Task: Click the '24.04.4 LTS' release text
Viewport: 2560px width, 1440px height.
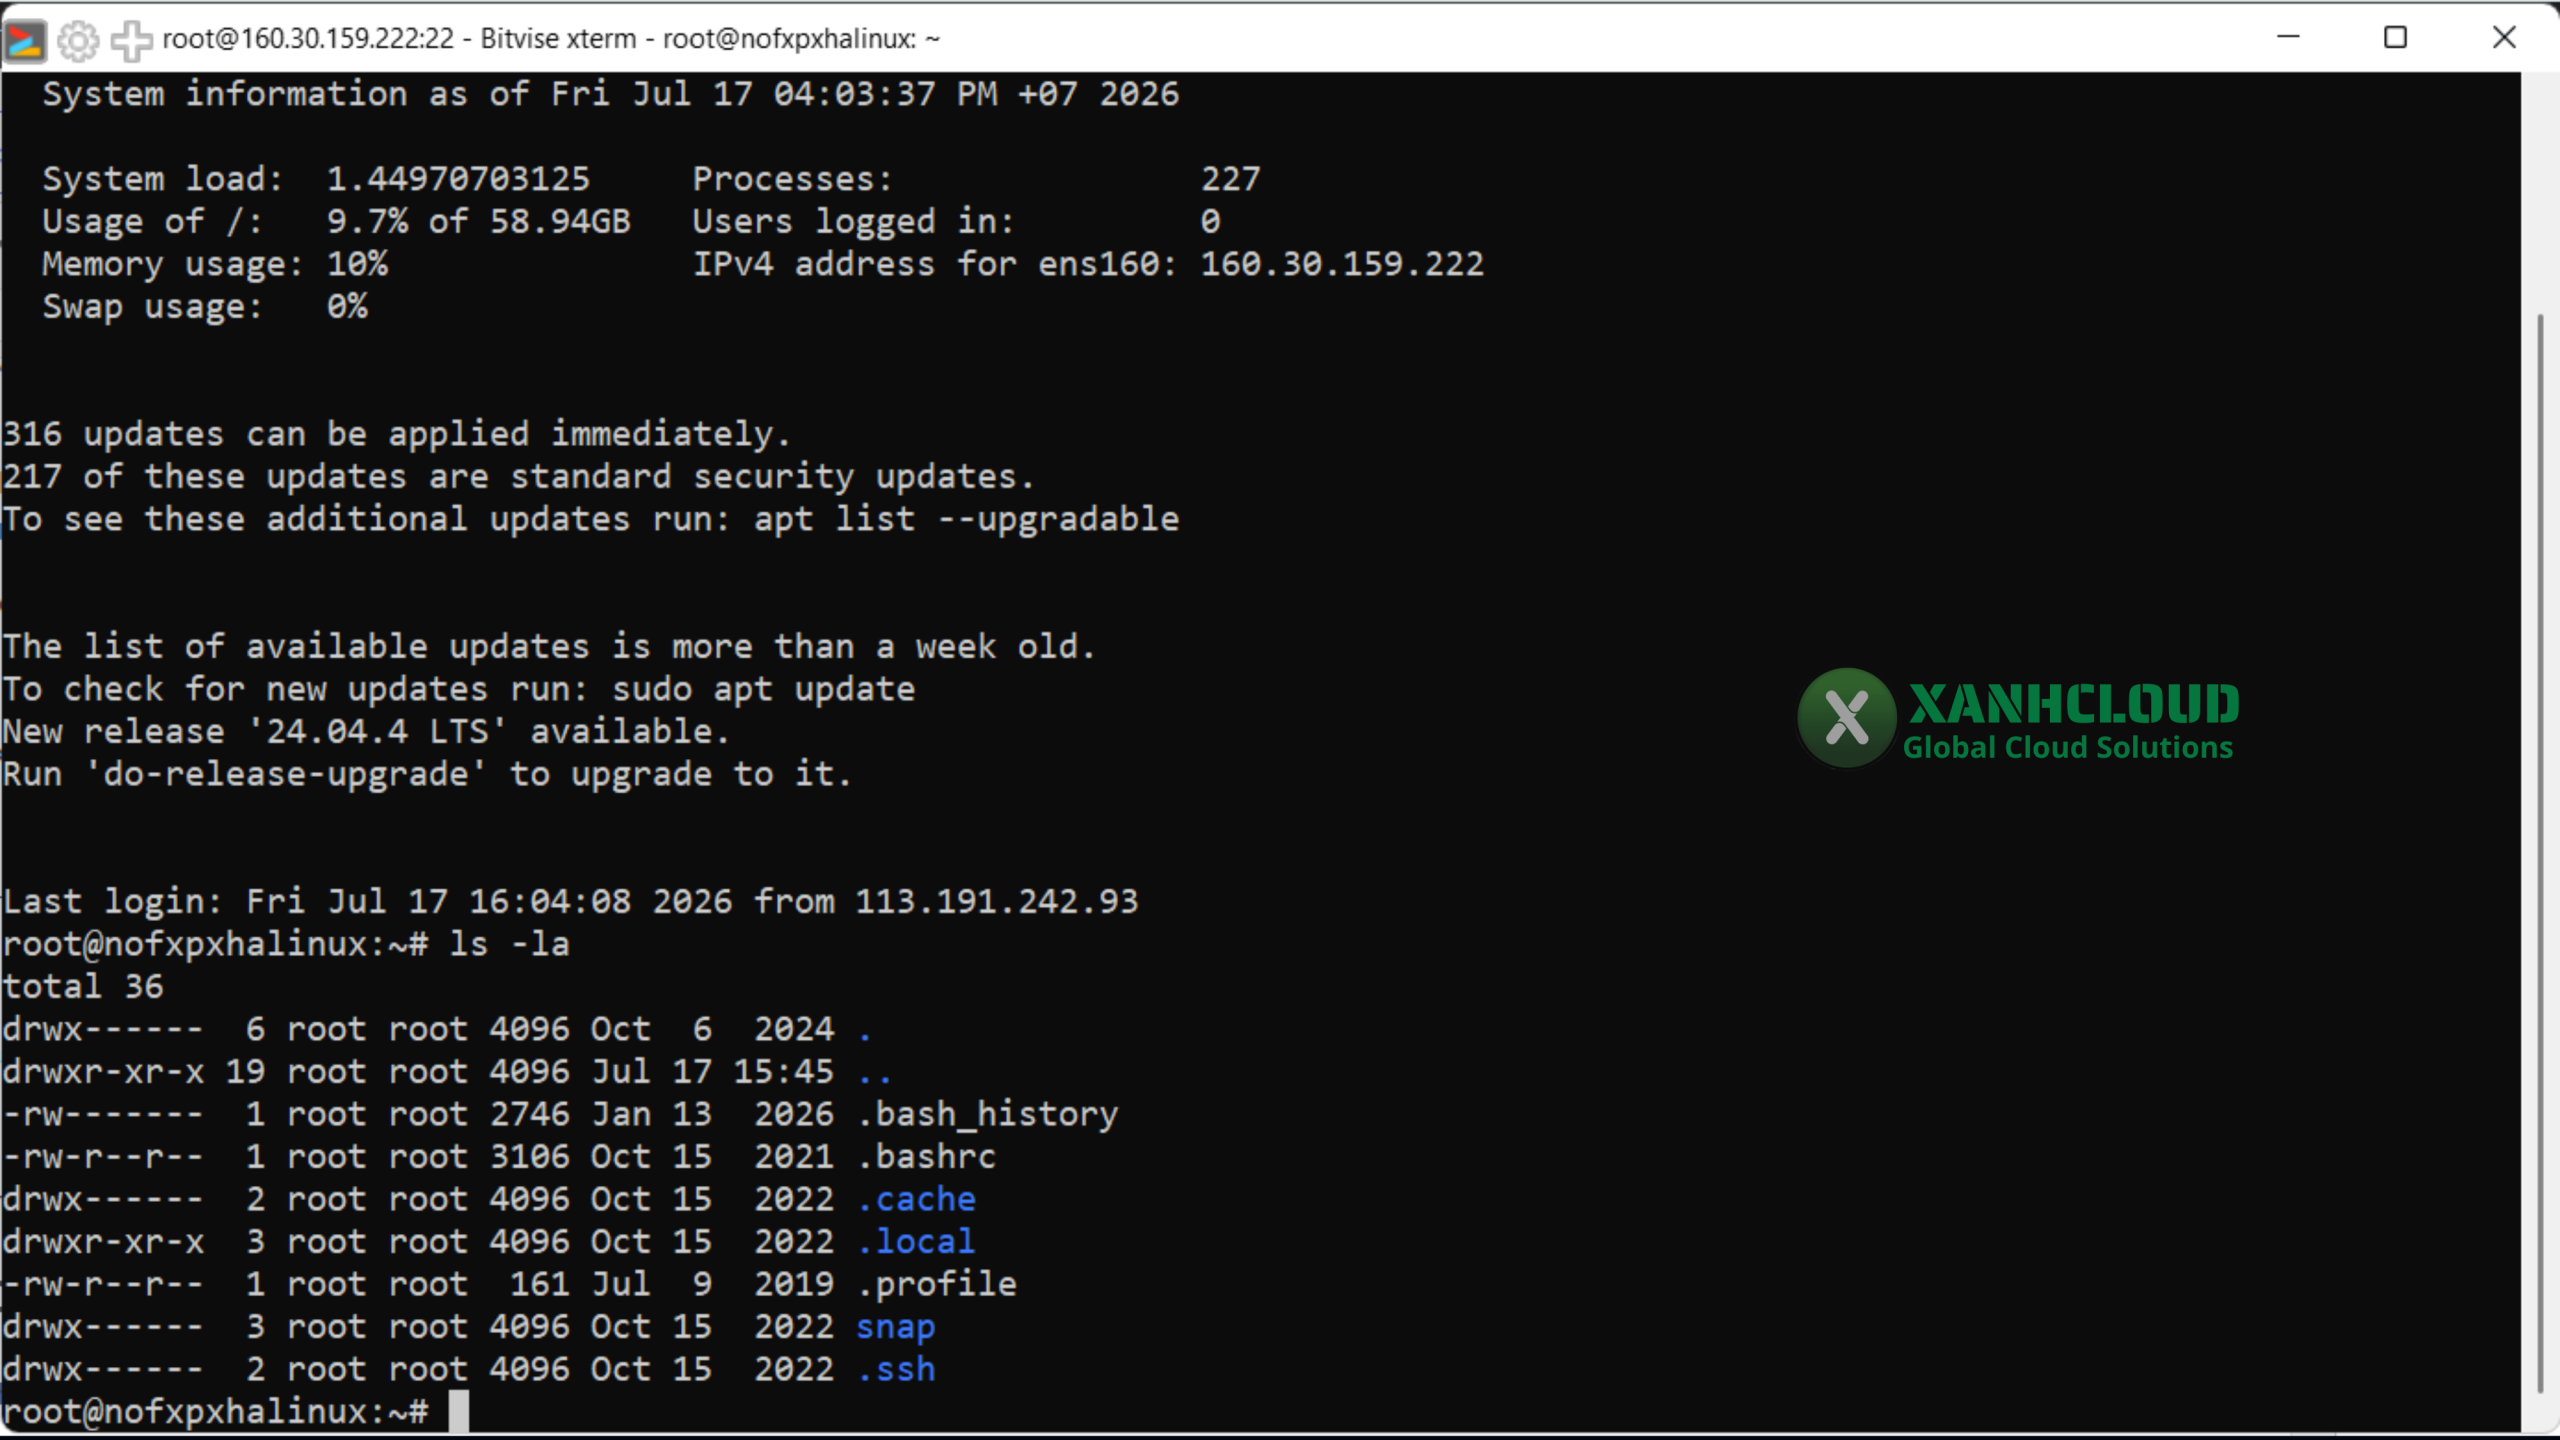Action: coord(377,732)
